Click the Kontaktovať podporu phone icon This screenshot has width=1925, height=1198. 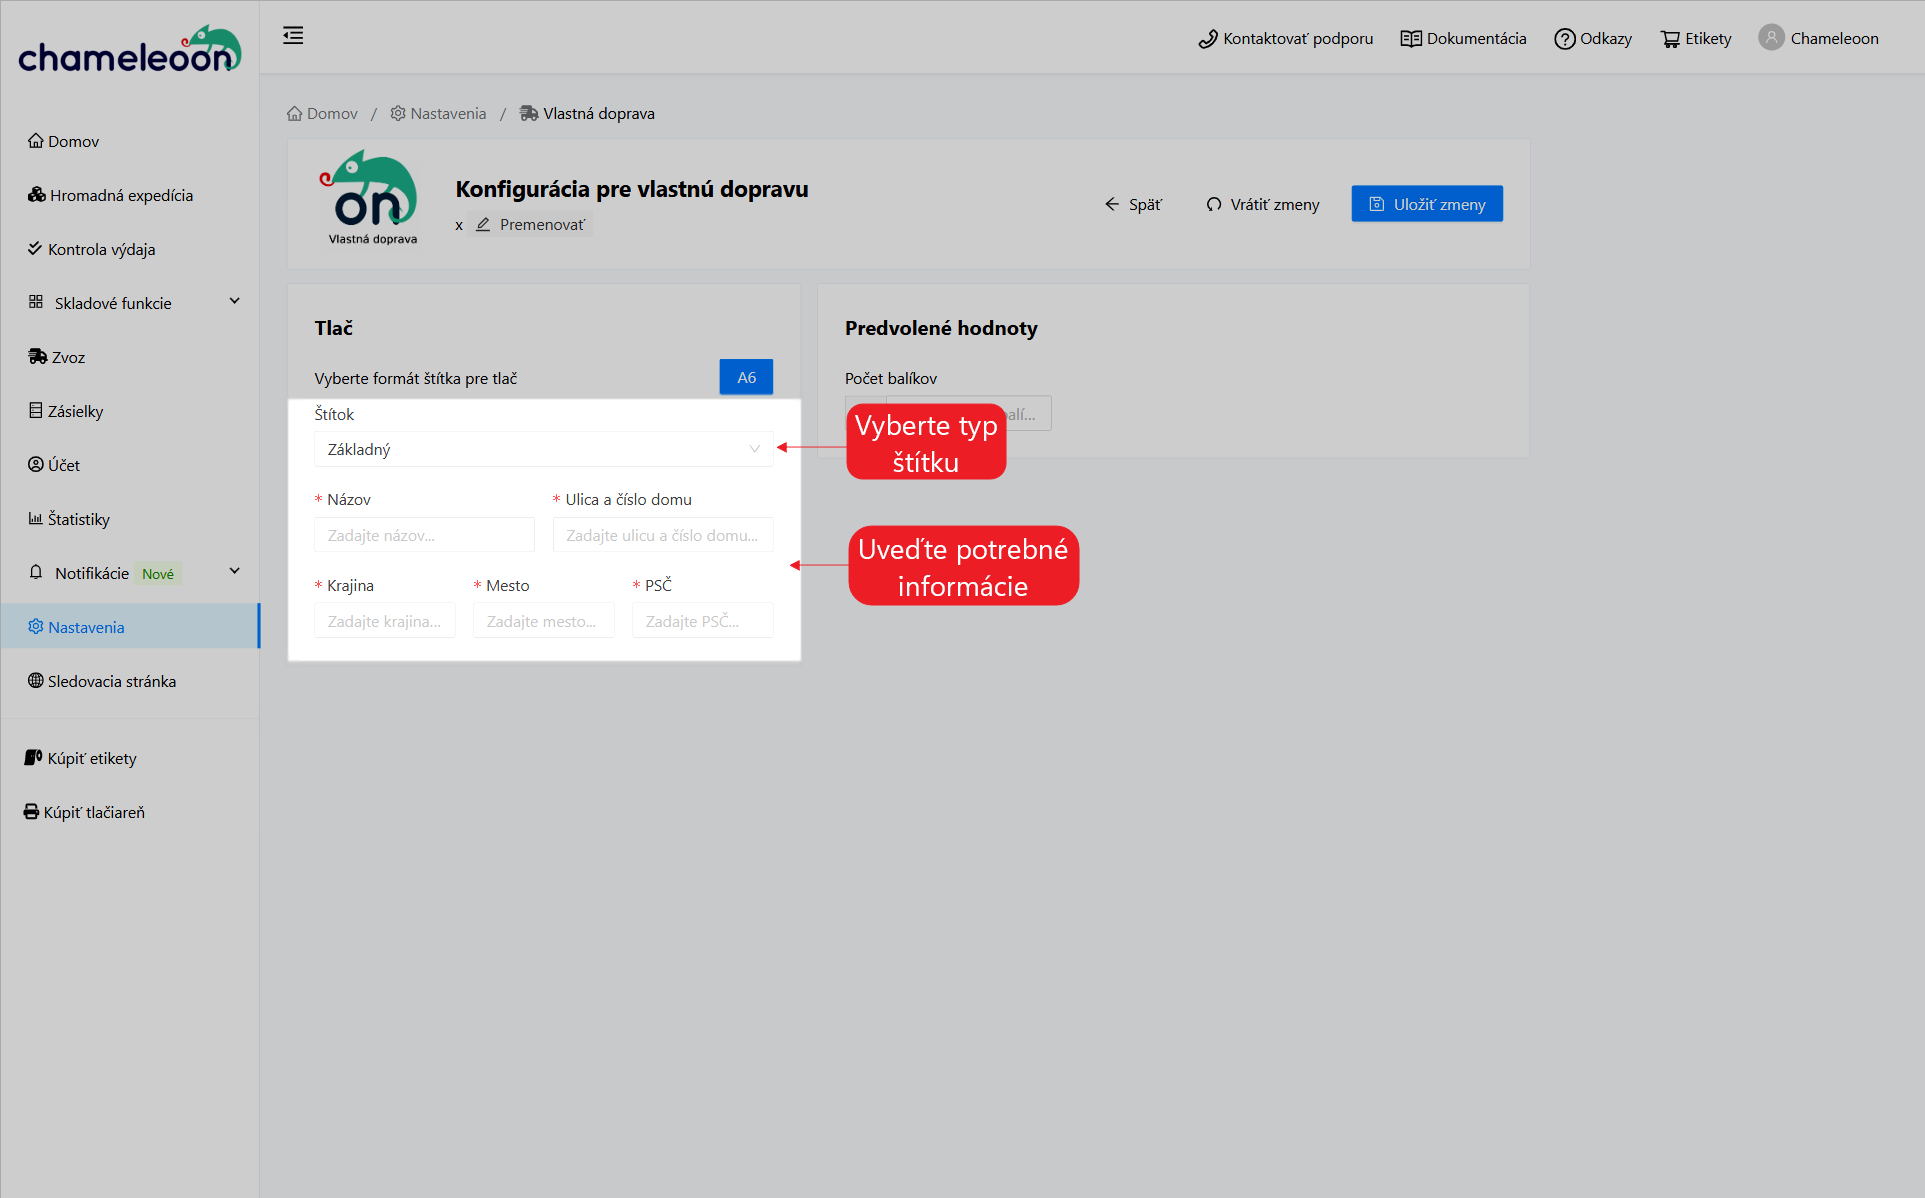pos(1208,39)
